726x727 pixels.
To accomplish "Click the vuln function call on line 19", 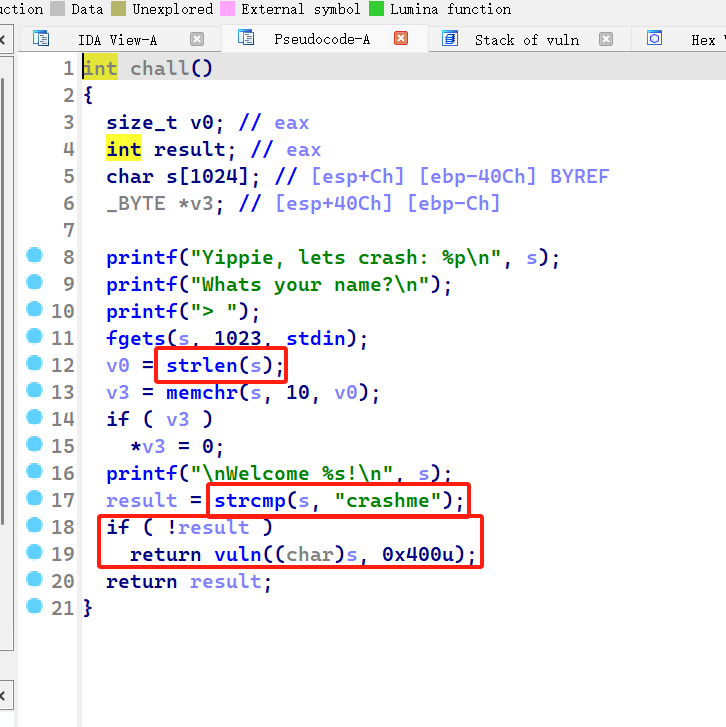I will (x=238, y=555).
